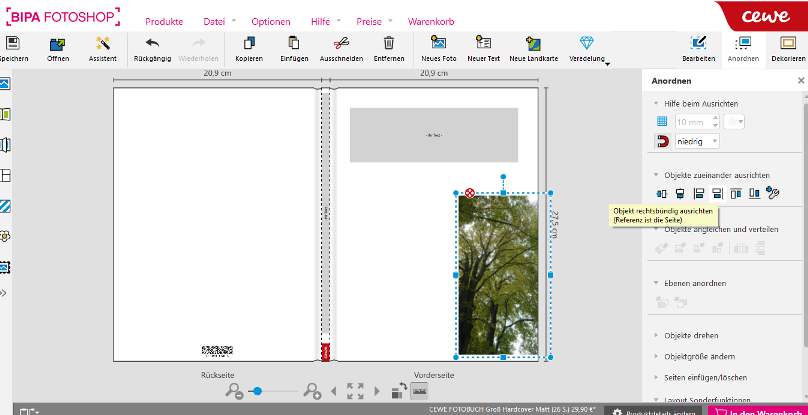Collapse Objekte zueinander ausrichten section

(x=656, y=175)
